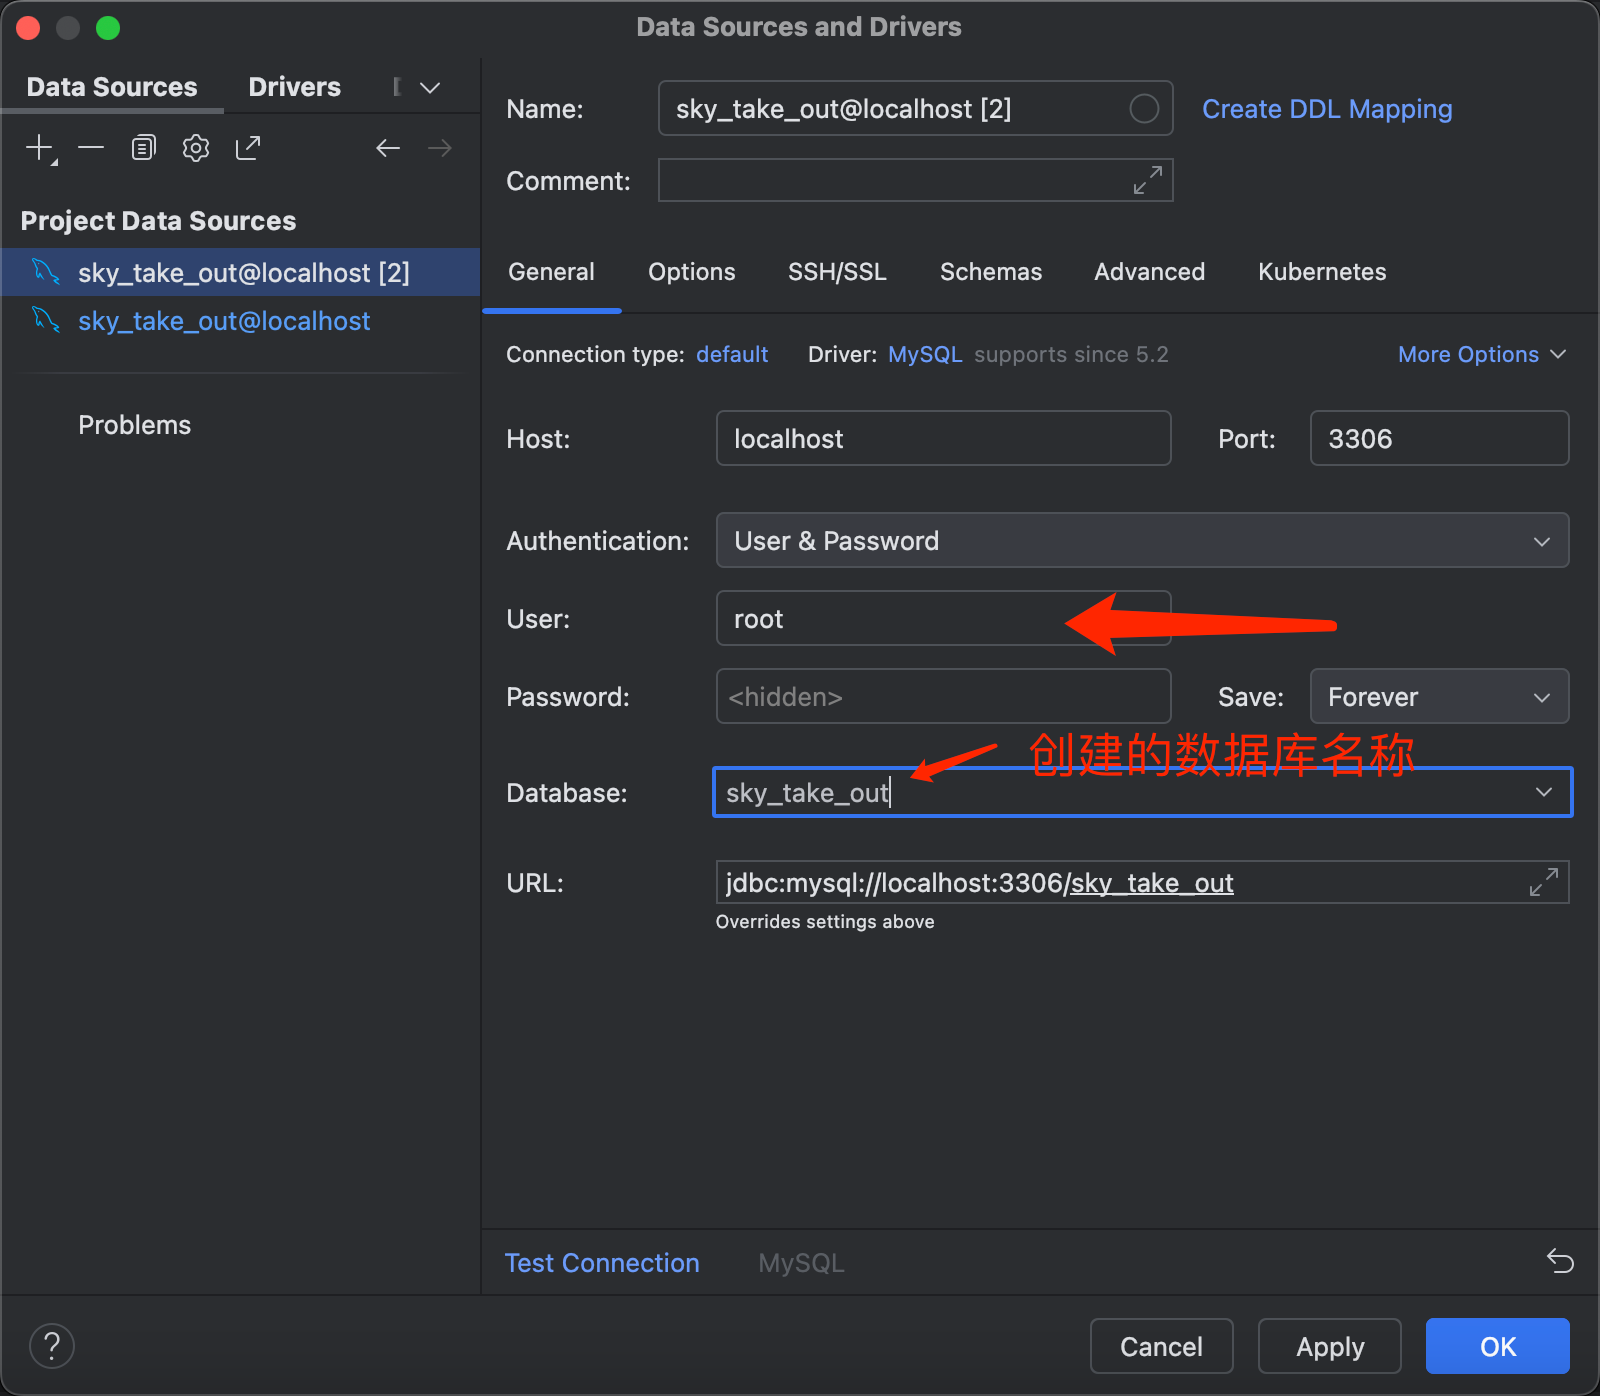This screenshot has height=1396, width=1600.
Task: Click the MySQL icon beside sky_take_out@localhost
Action: (46, 319)
